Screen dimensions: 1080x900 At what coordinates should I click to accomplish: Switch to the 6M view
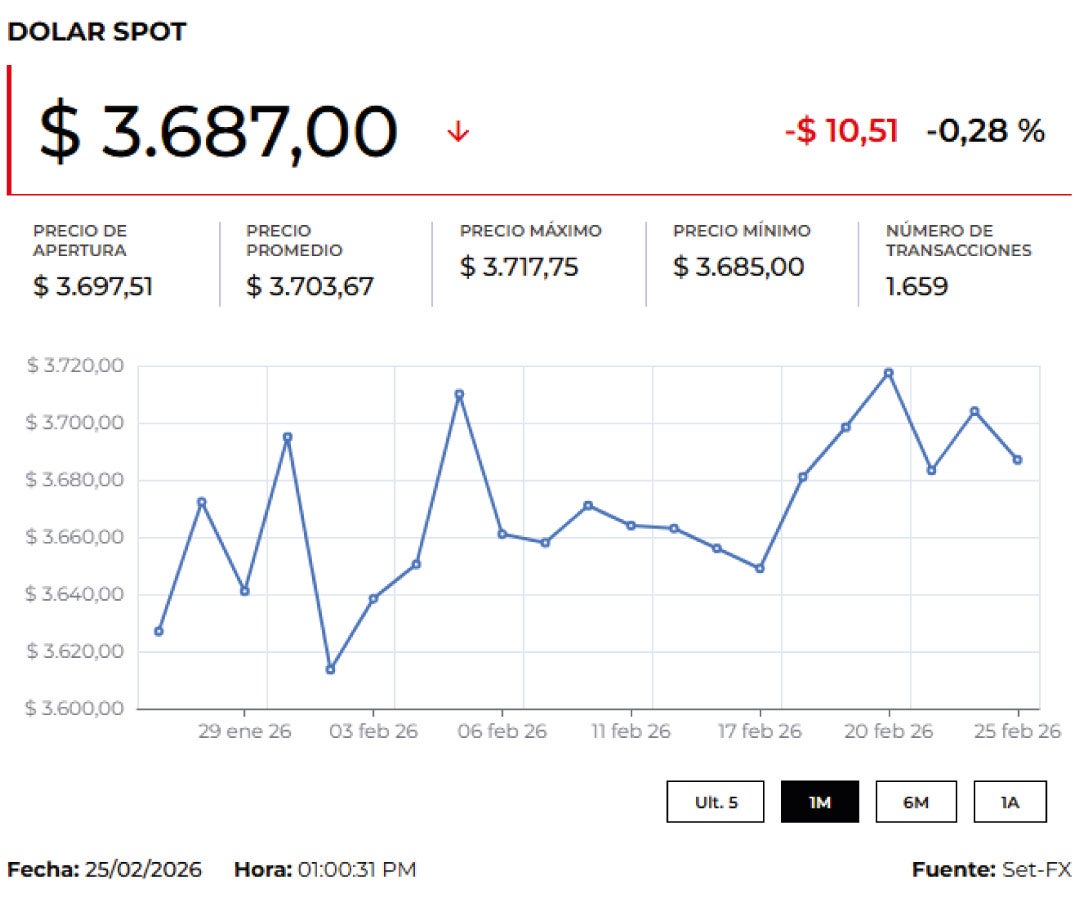pyautogui.click(x=917, y=801)
